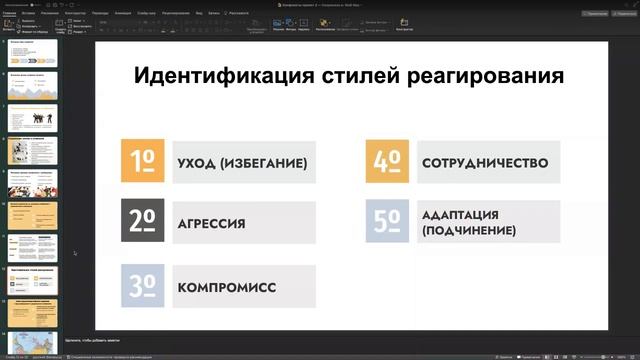Screen dimensions: 640x360
Task: Switch to the Рисование ribbon tab
Action: (50, 13)
